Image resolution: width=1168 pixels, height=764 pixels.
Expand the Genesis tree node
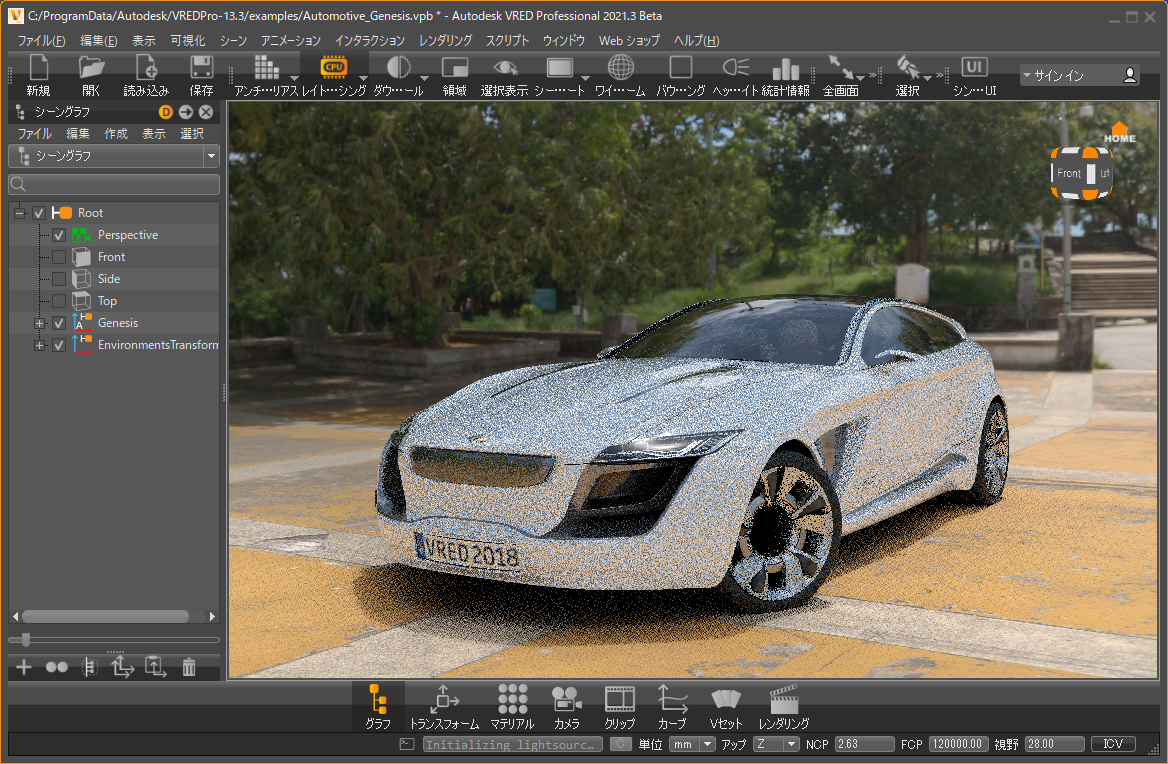40,323
